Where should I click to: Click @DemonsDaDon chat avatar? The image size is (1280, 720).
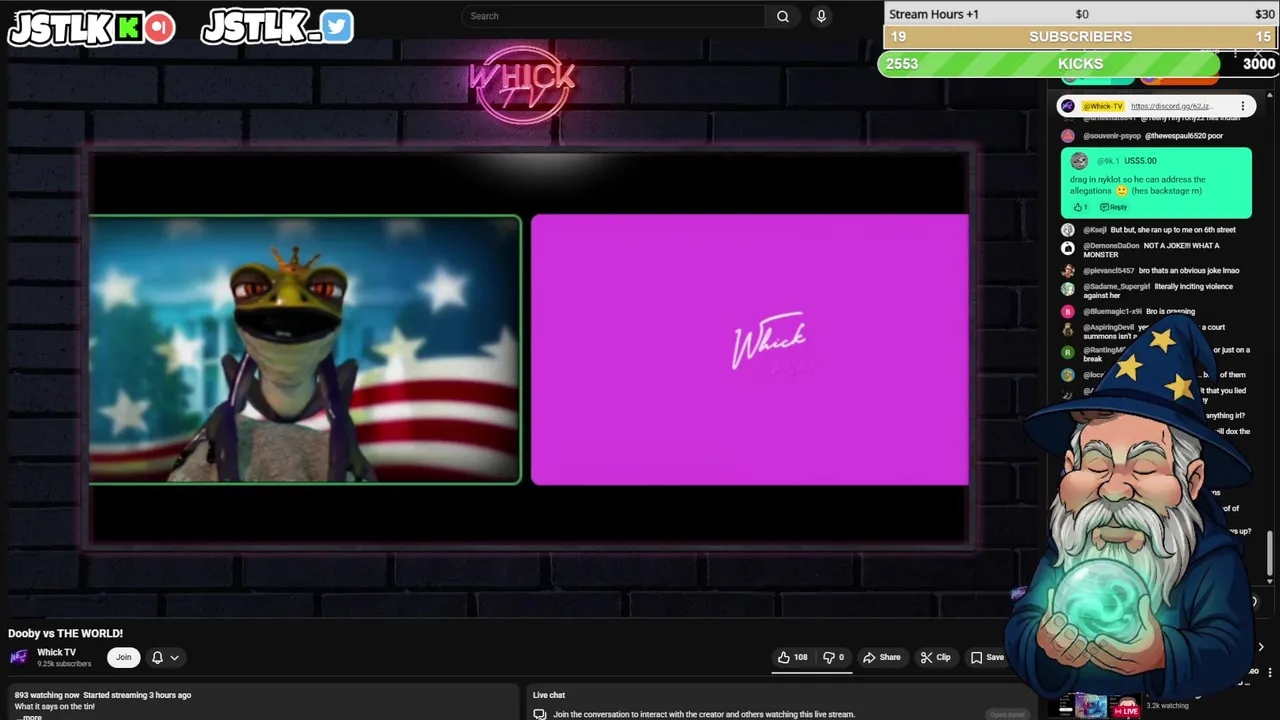pyautogui.click(x=1068, y=248)
